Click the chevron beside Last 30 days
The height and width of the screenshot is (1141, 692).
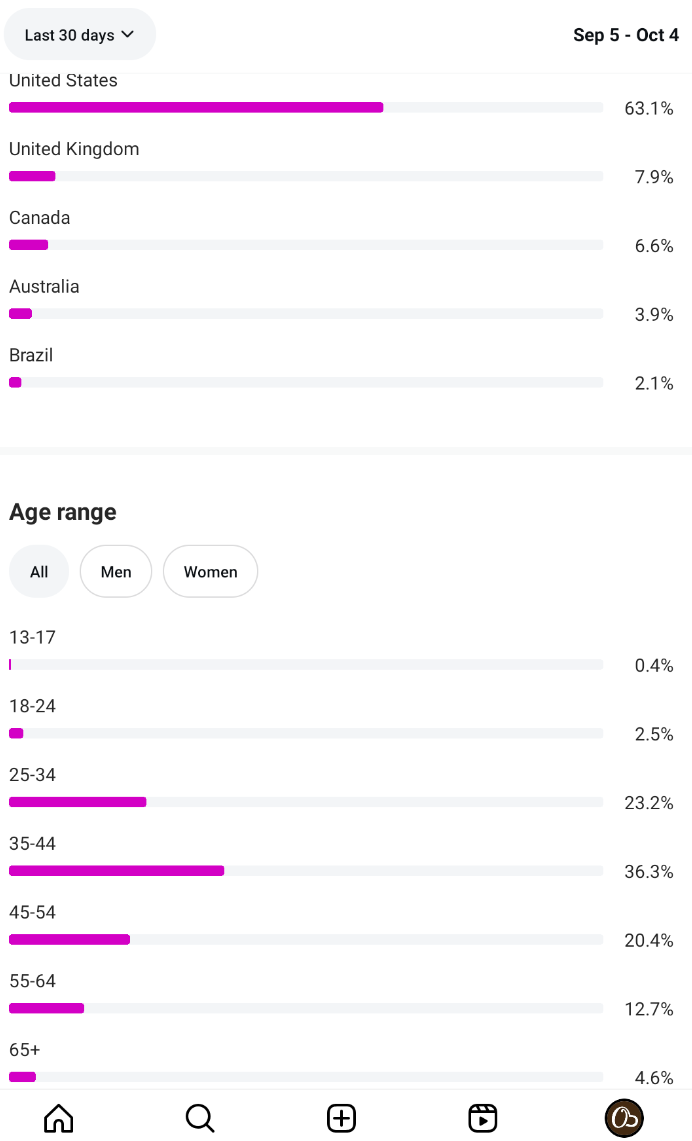(128, 35)
